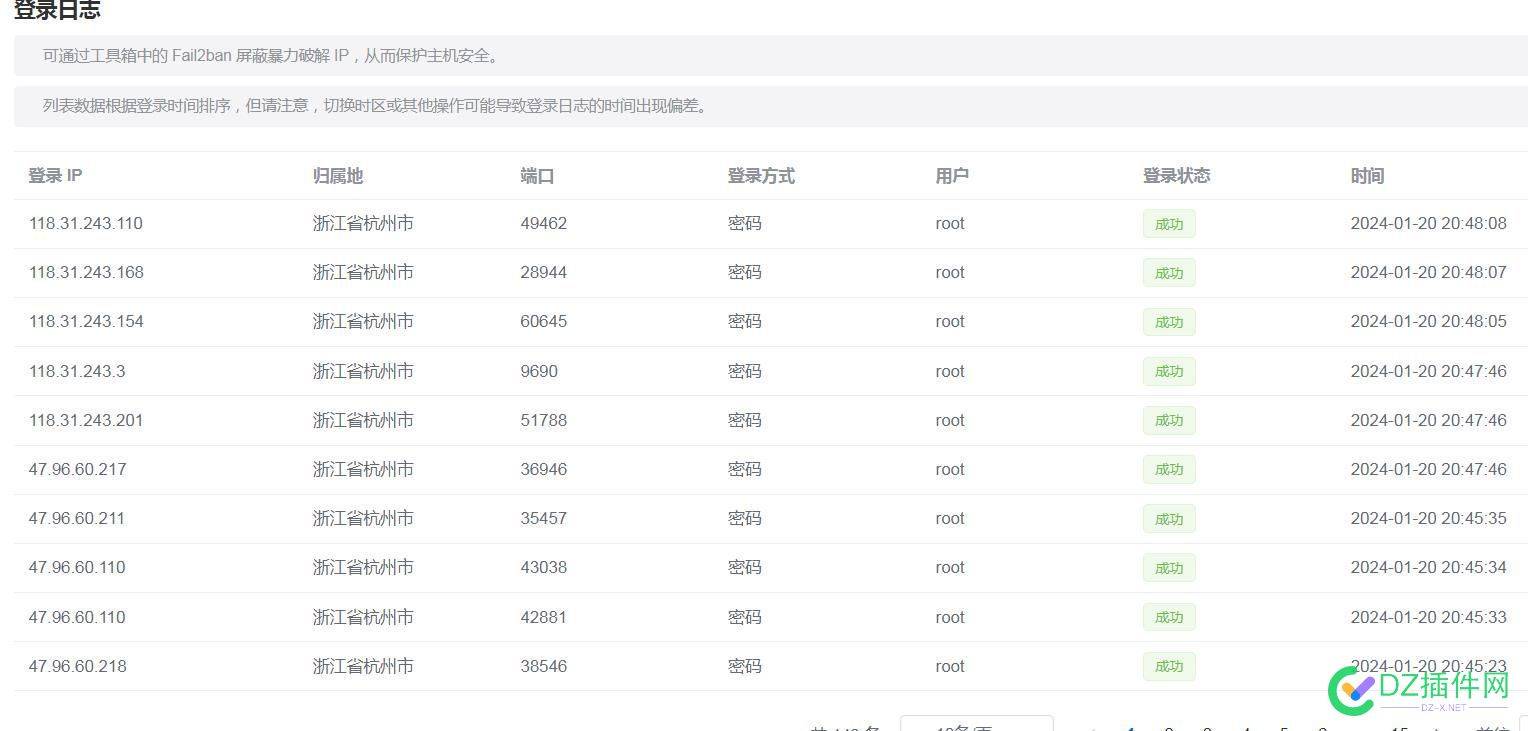Click port value 36946
The image size is (1528, 731).
543,470
